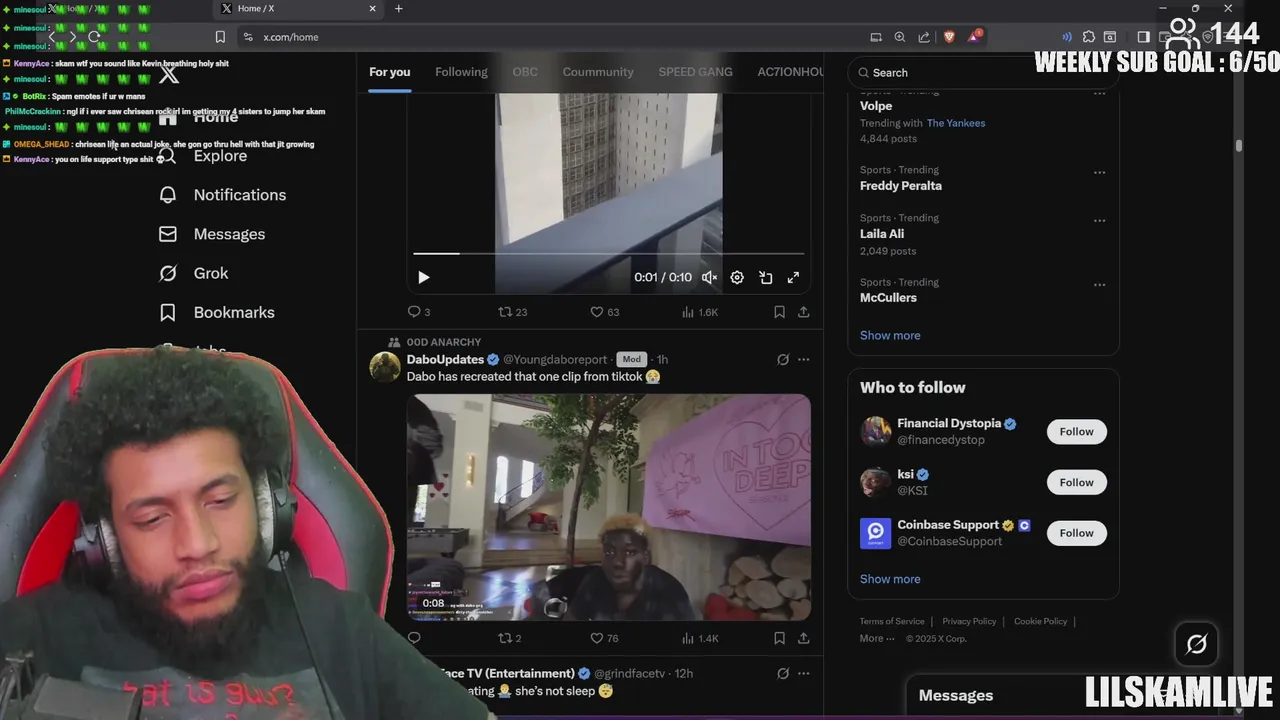Bookmark this page in browser toolbar
Screen dimensions: 1280x720
(x=220, y=37)
